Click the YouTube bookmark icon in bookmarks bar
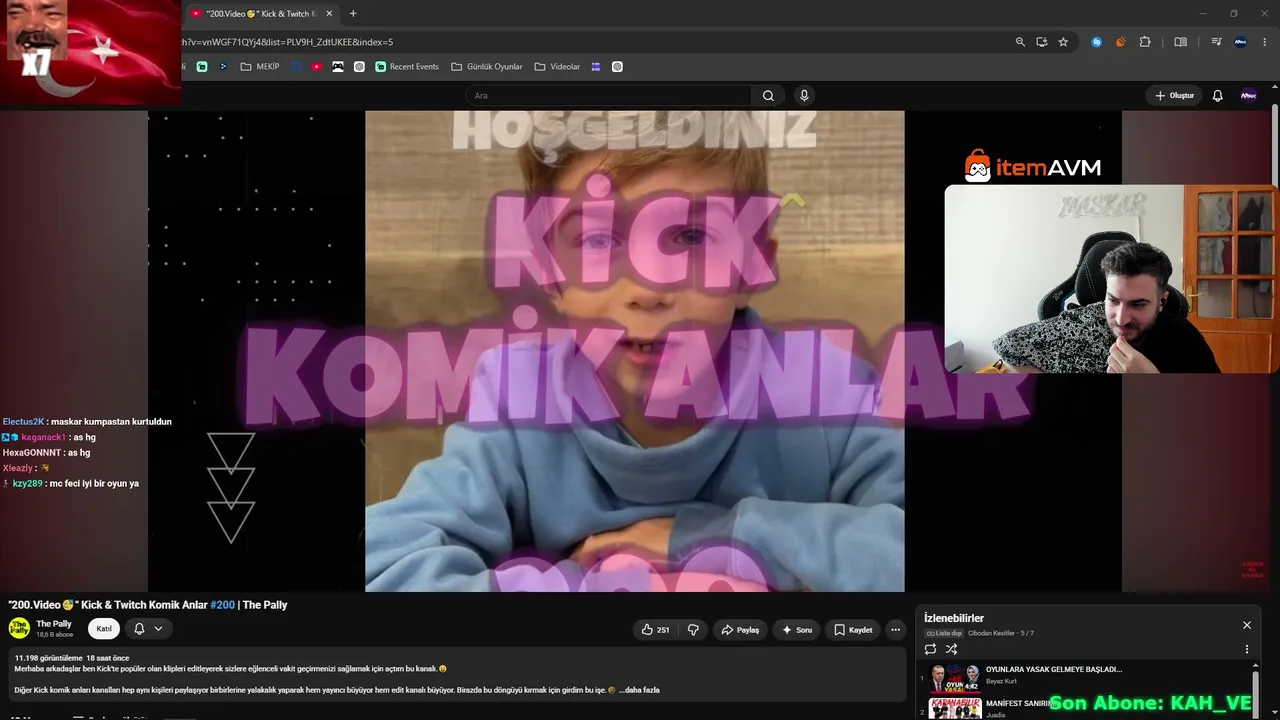This screenshot has height=720, width=1280. tap(316, 67)
